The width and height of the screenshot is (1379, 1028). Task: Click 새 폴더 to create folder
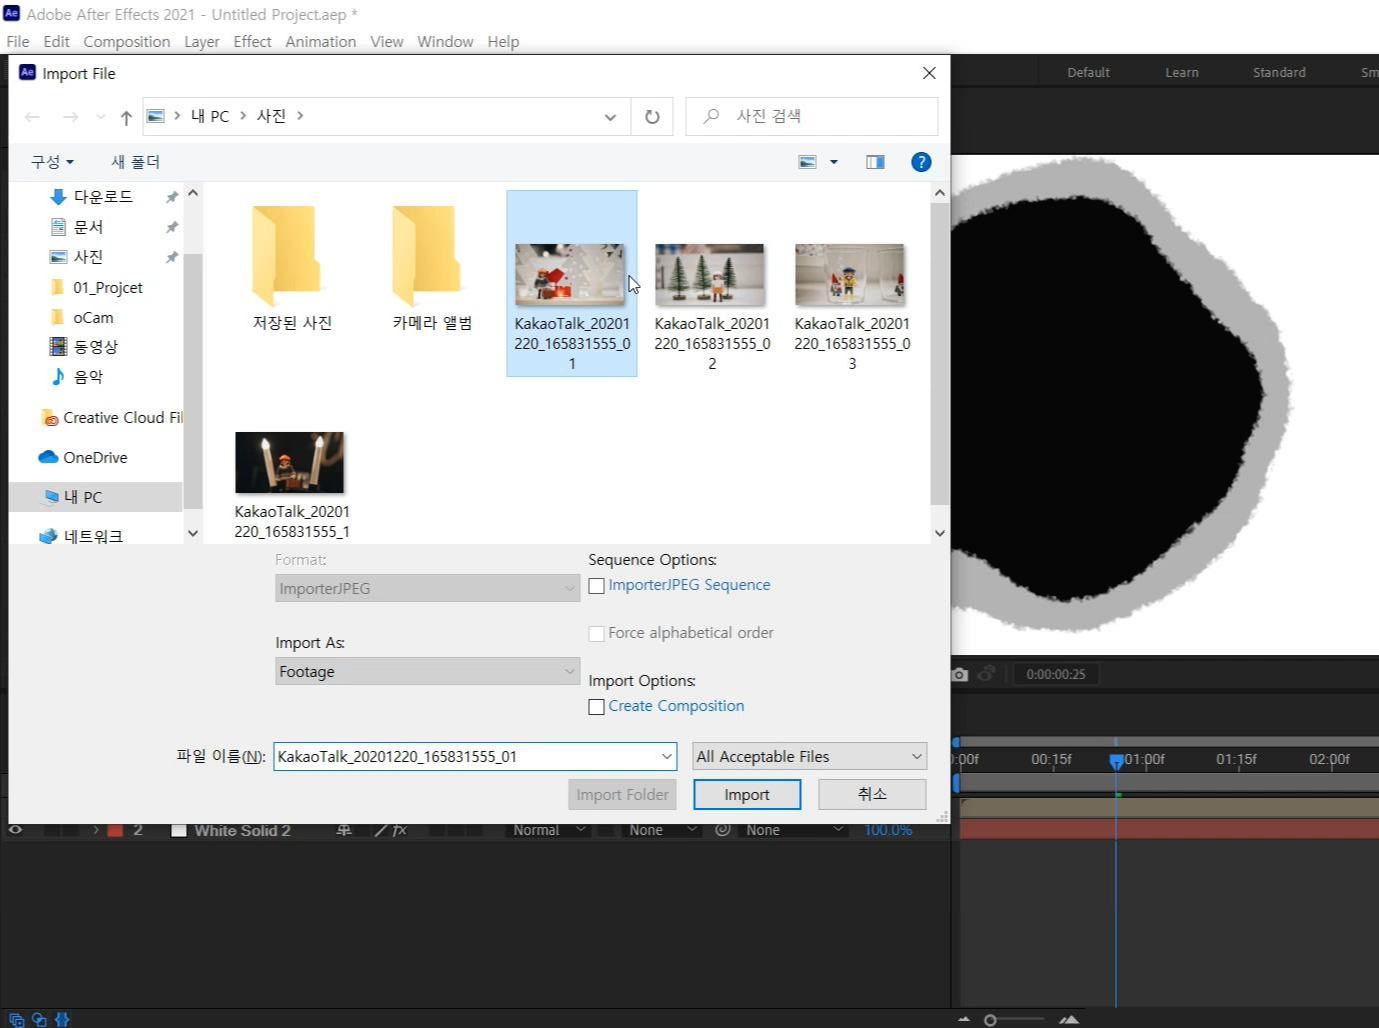[135, 162]
